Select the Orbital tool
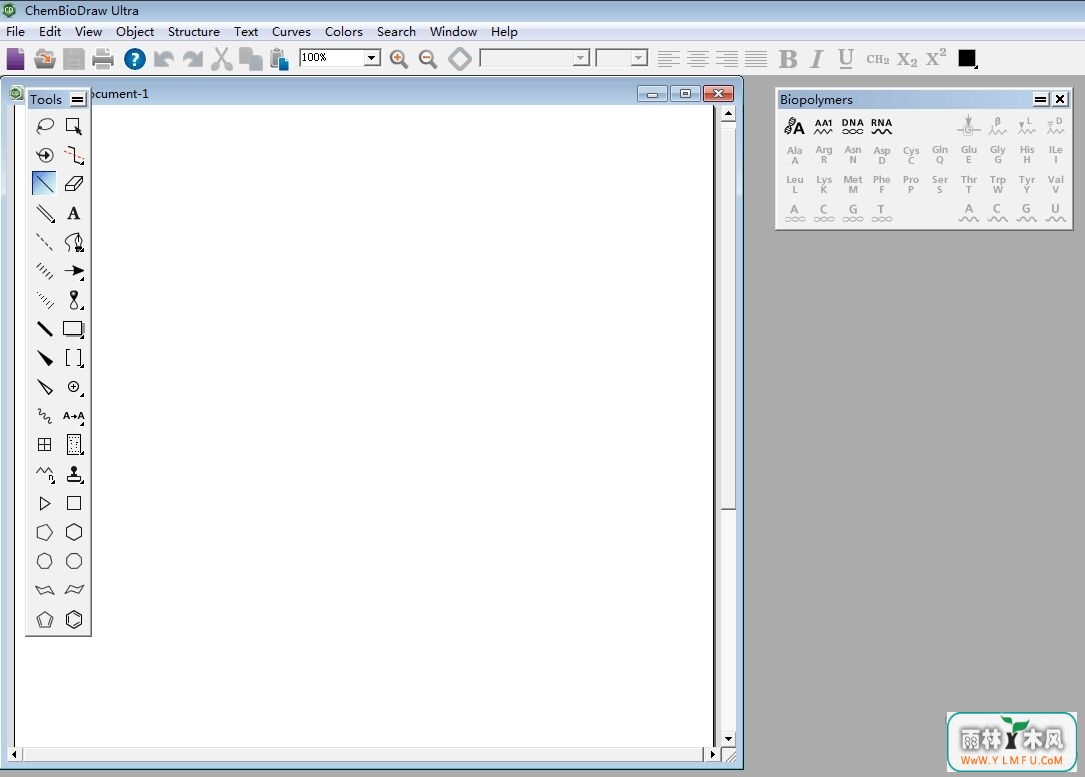 [x=74, y=300]
